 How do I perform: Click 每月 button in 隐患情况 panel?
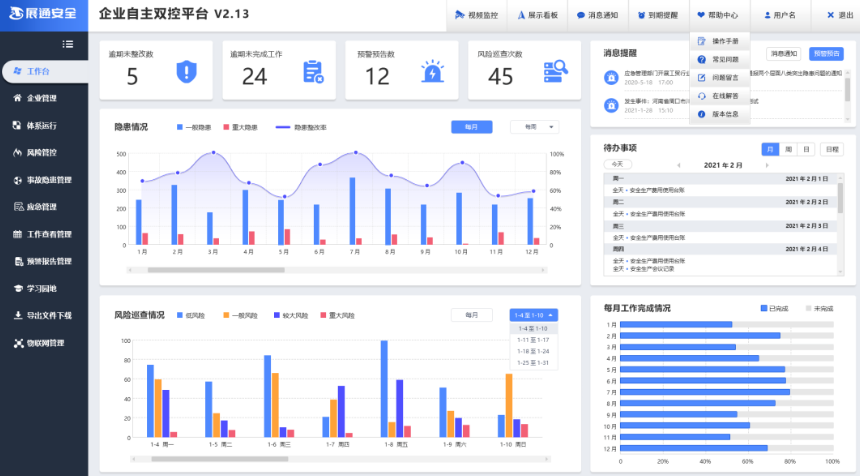click(472, 127)
